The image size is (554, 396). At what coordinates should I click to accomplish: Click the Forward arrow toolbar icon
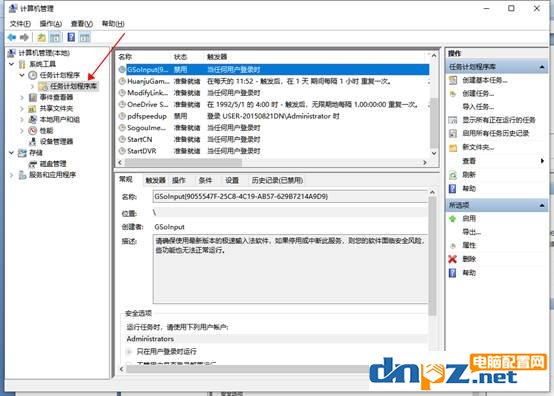click(x=24, y=37)
